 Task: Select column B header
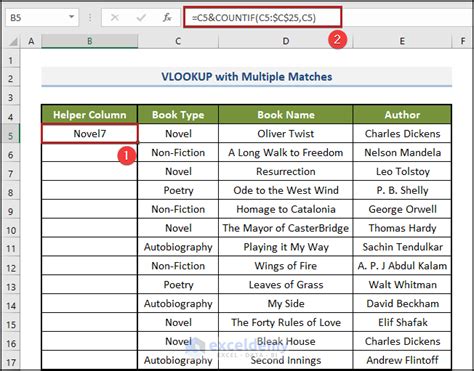[x=90, y=41]
